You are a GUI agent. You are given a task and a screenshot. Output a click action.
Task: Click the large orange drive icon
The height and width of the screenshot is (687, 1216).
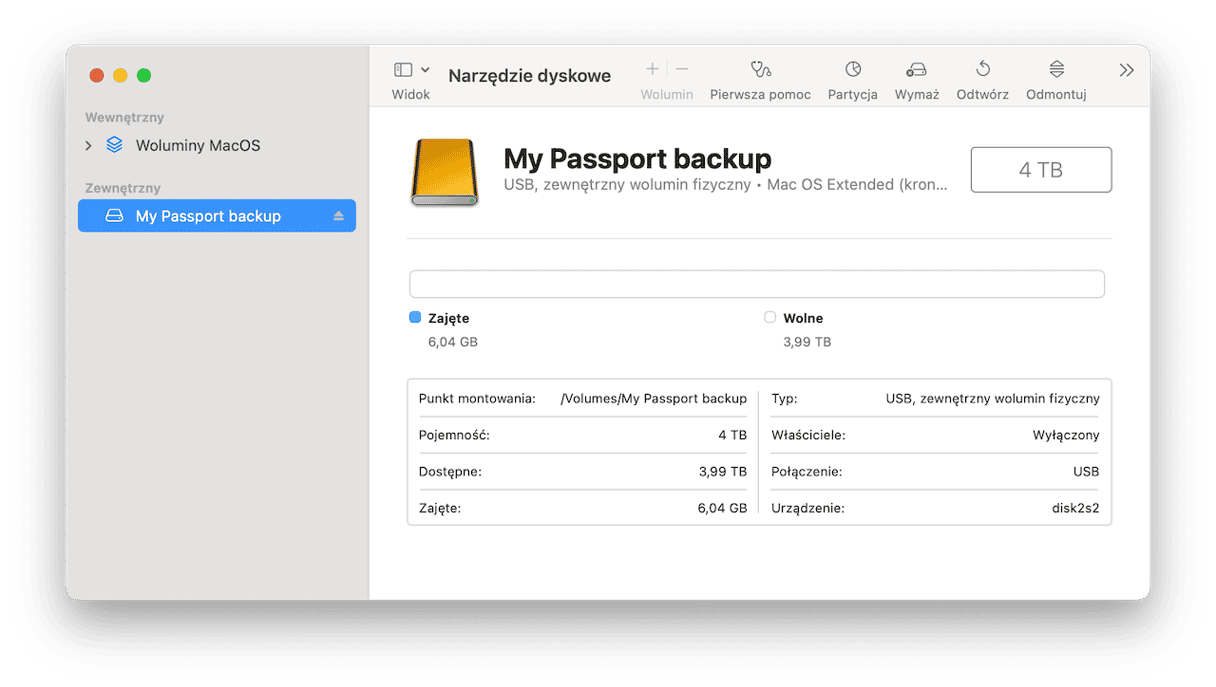pos(445,172)
